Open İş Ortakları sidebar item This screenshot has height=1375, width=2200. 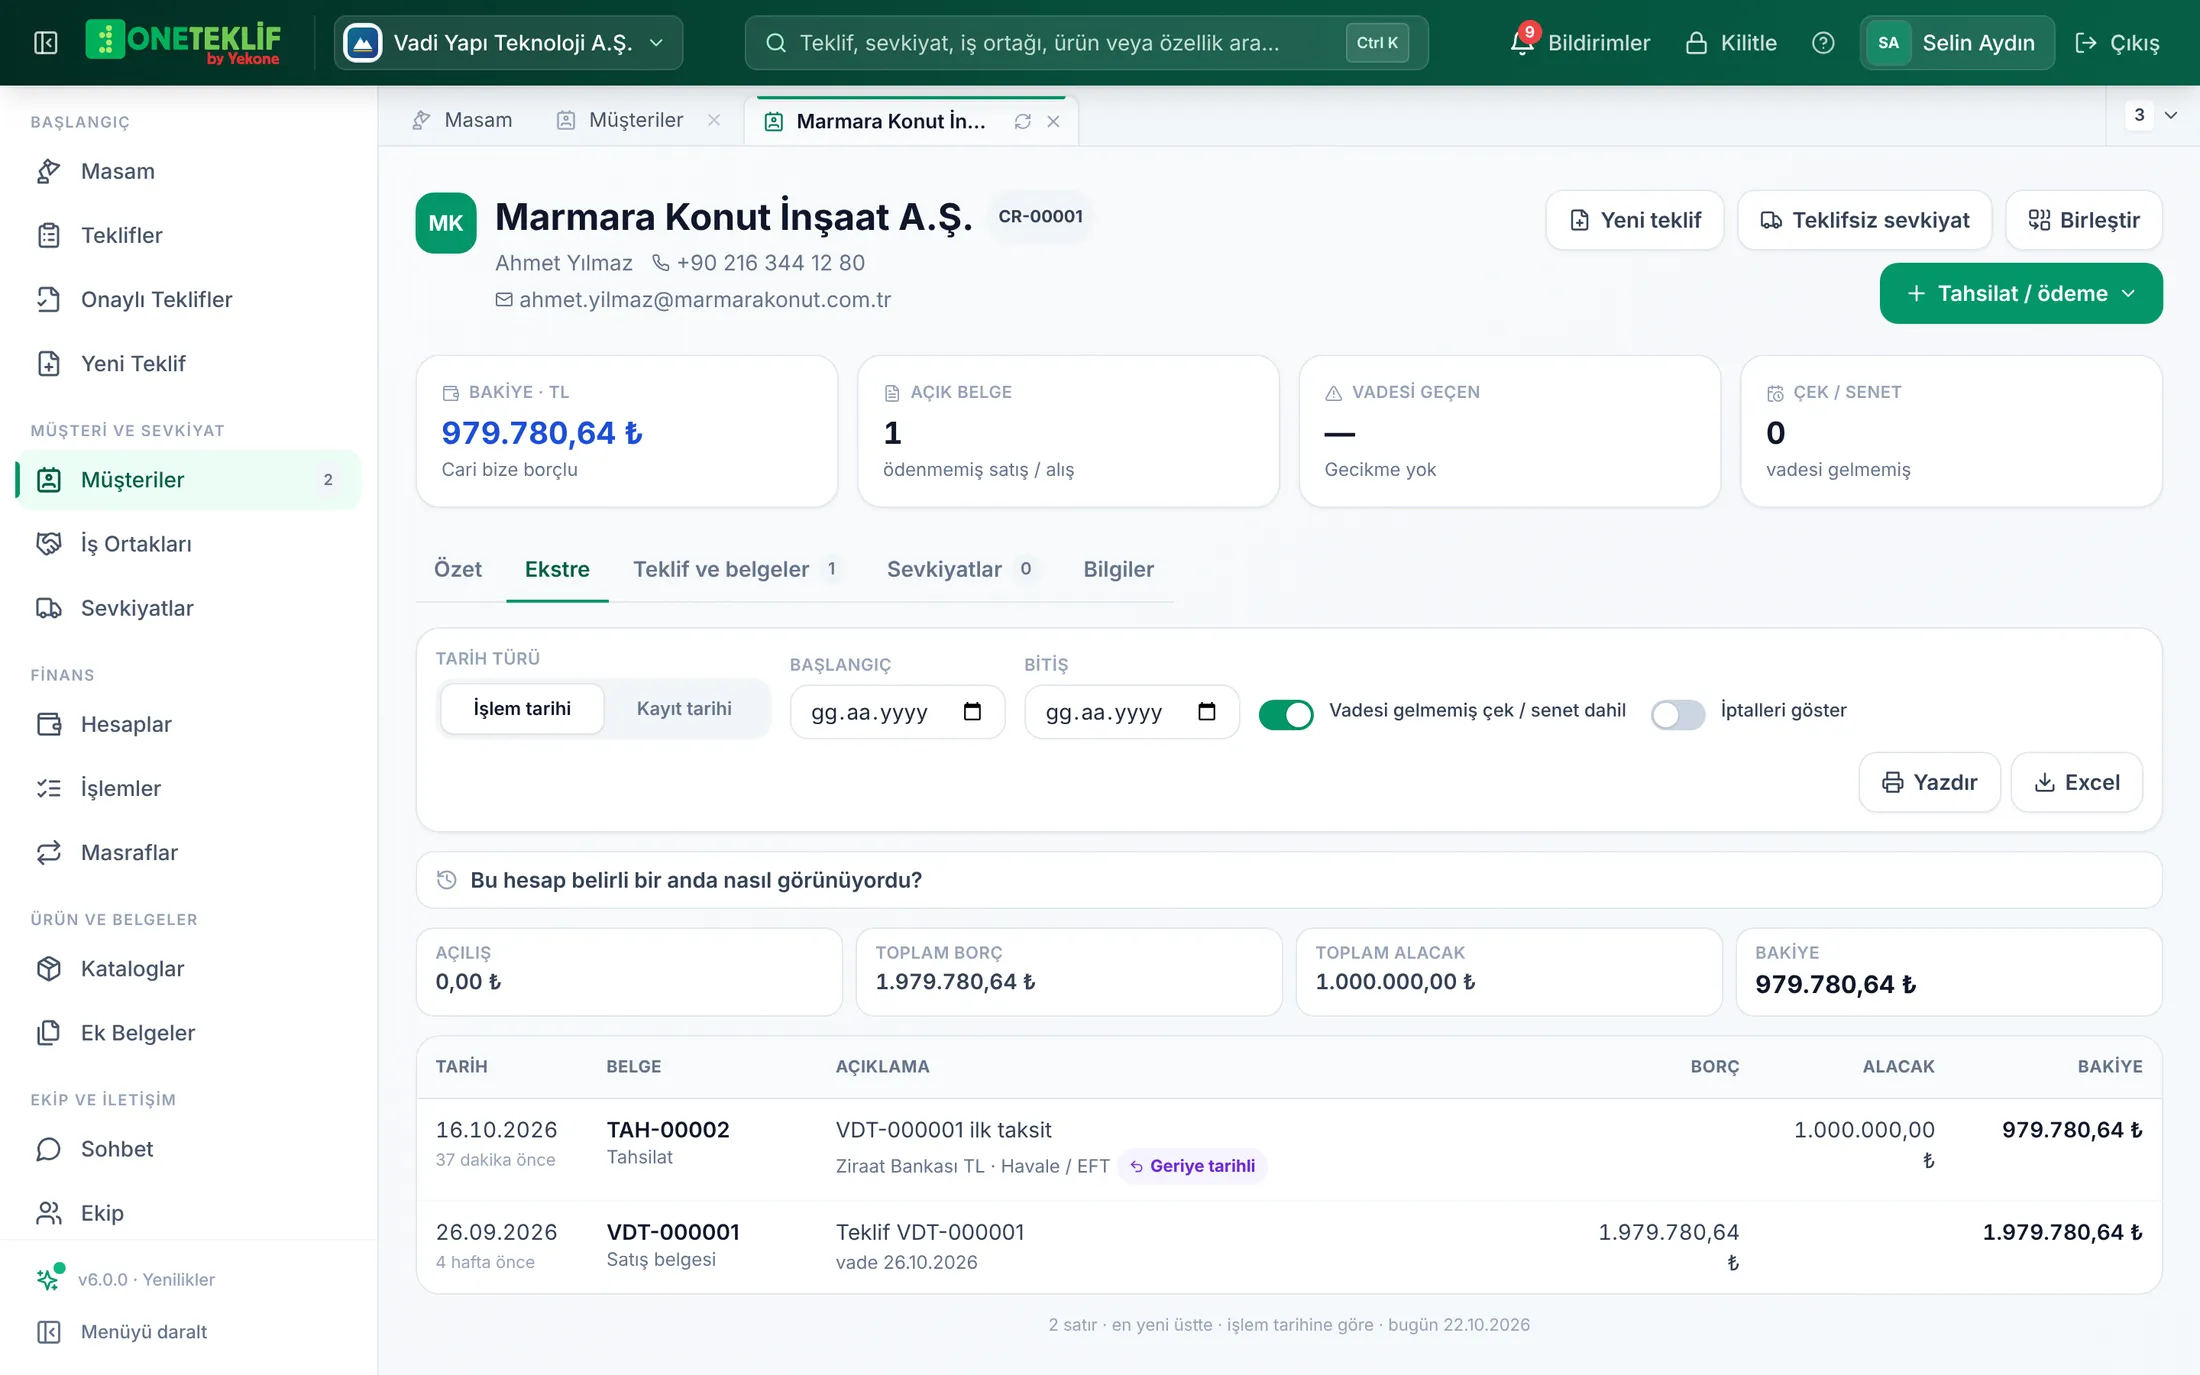[x=189, y=543]
